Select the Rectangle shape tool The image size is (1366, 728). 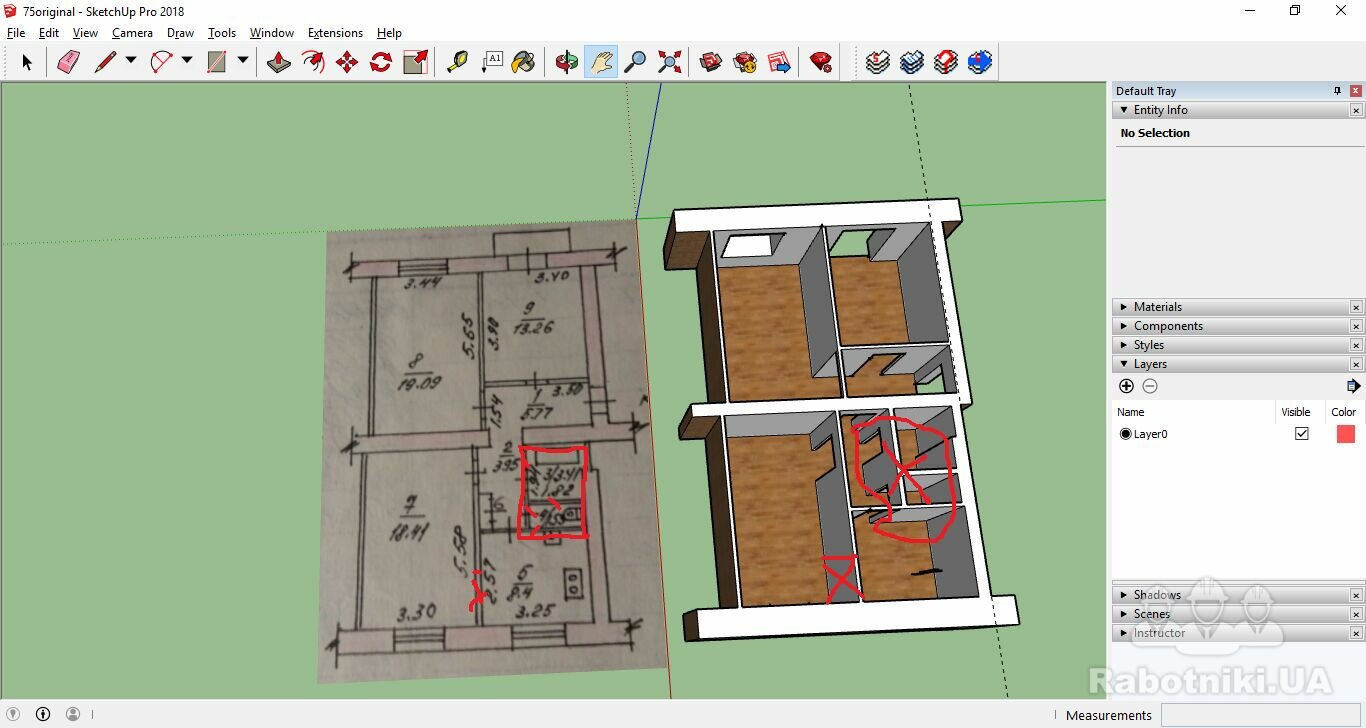coord(217,62)
